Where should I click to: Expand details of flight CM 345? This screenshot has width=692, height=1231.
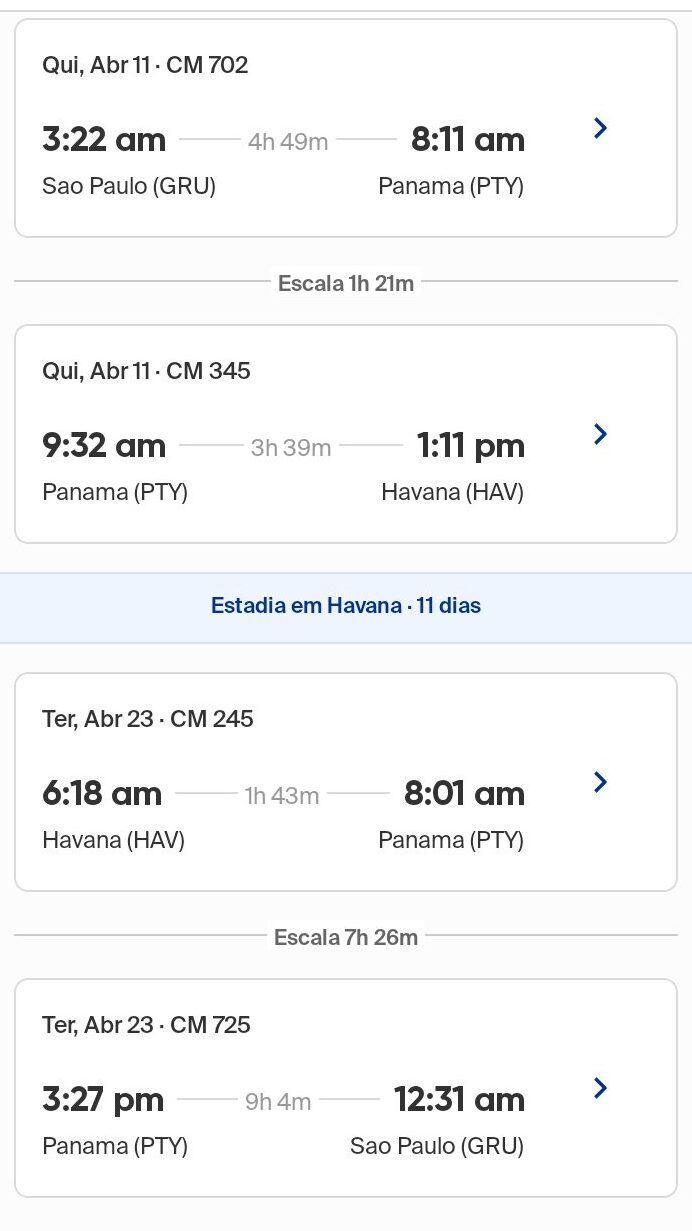click(x=599, y=434)
